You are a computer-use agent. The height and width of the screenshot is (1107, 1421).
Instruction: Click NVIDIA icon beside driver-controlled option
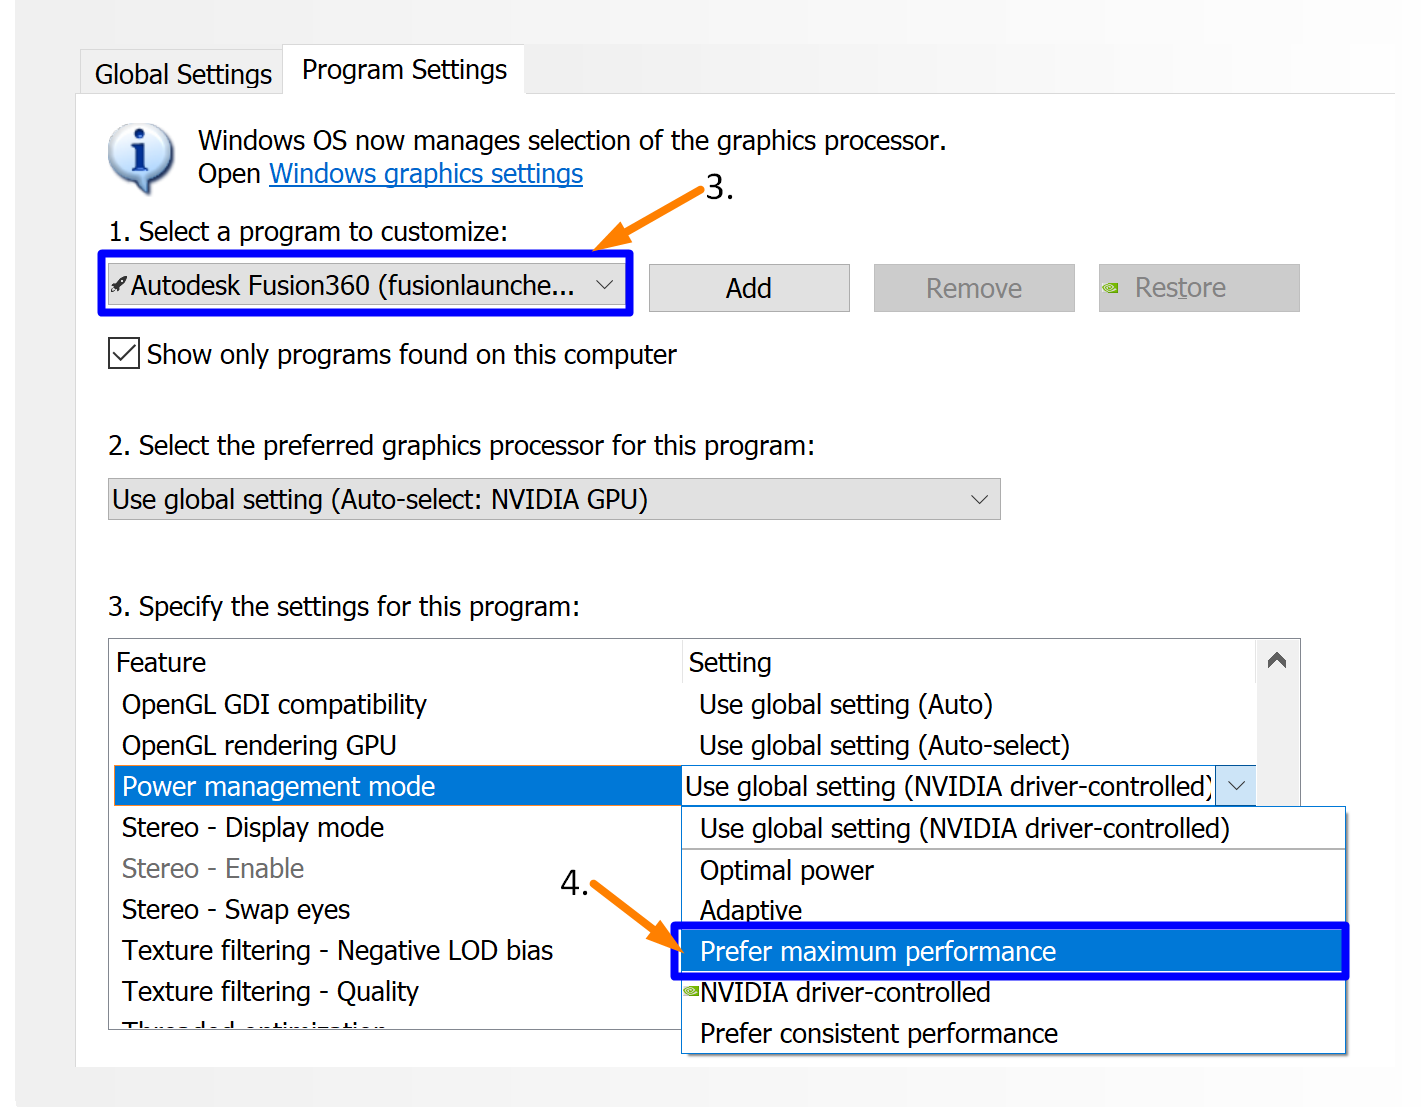[x=691, y=992]
